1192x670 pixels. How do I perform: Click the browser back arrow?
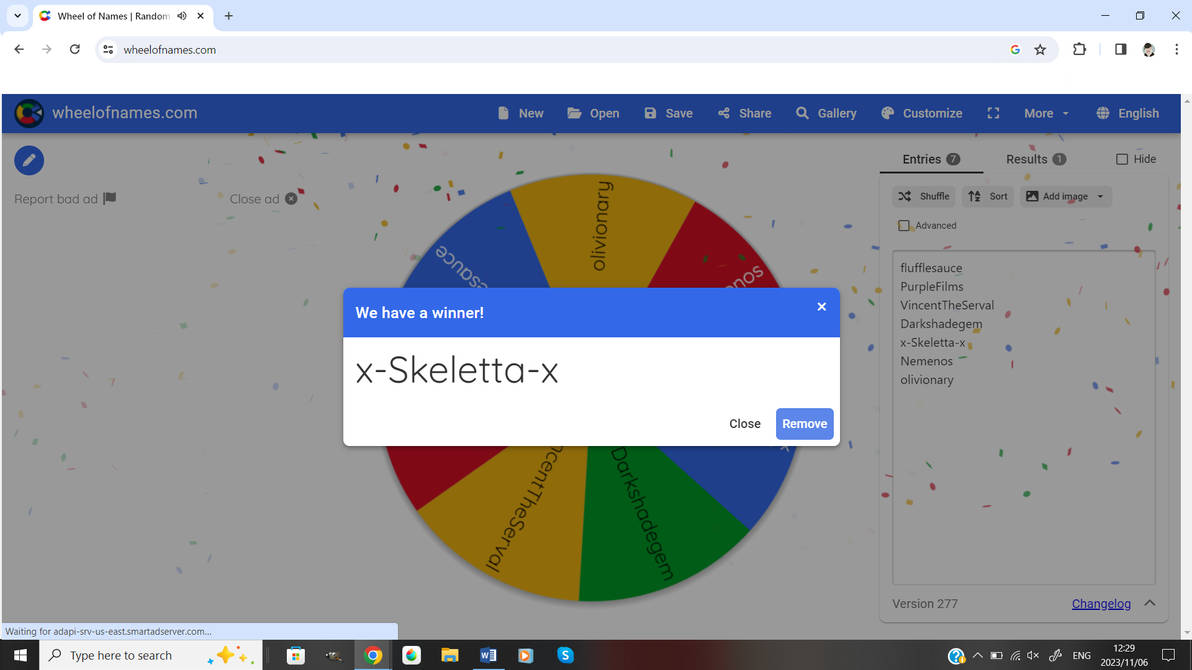click(19, 49)
